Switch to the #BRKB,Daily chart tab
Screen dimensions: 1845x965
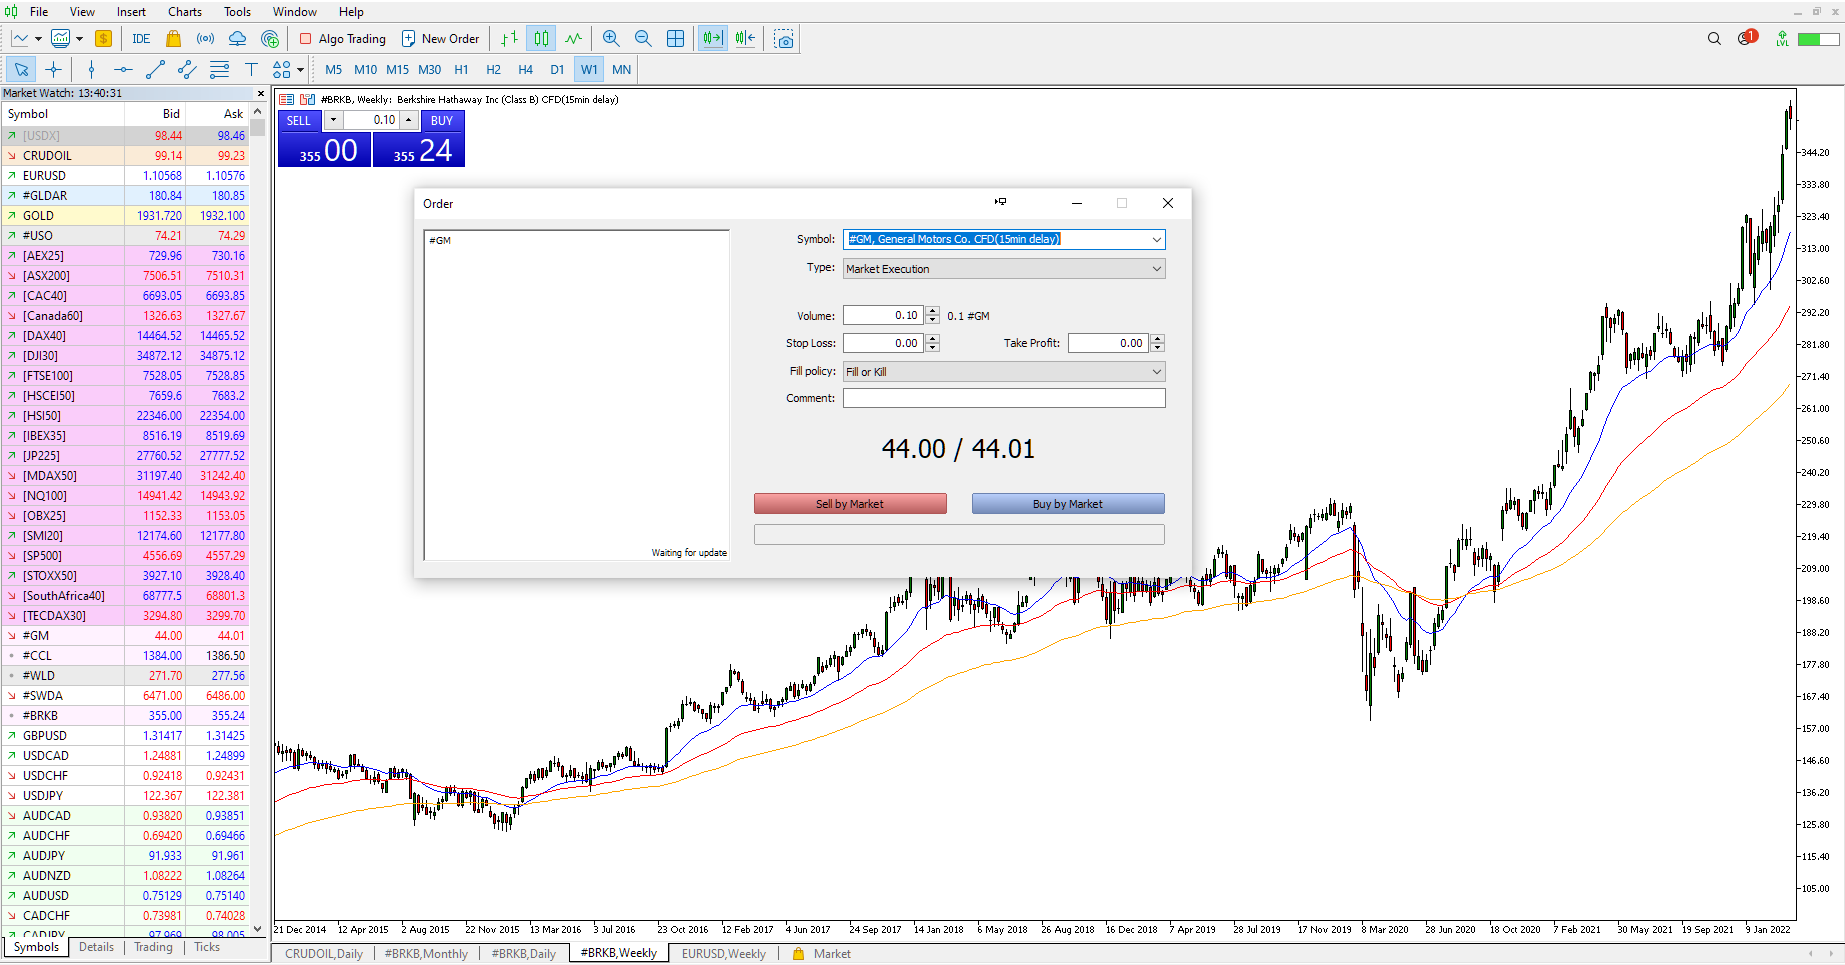coord(523,954)
